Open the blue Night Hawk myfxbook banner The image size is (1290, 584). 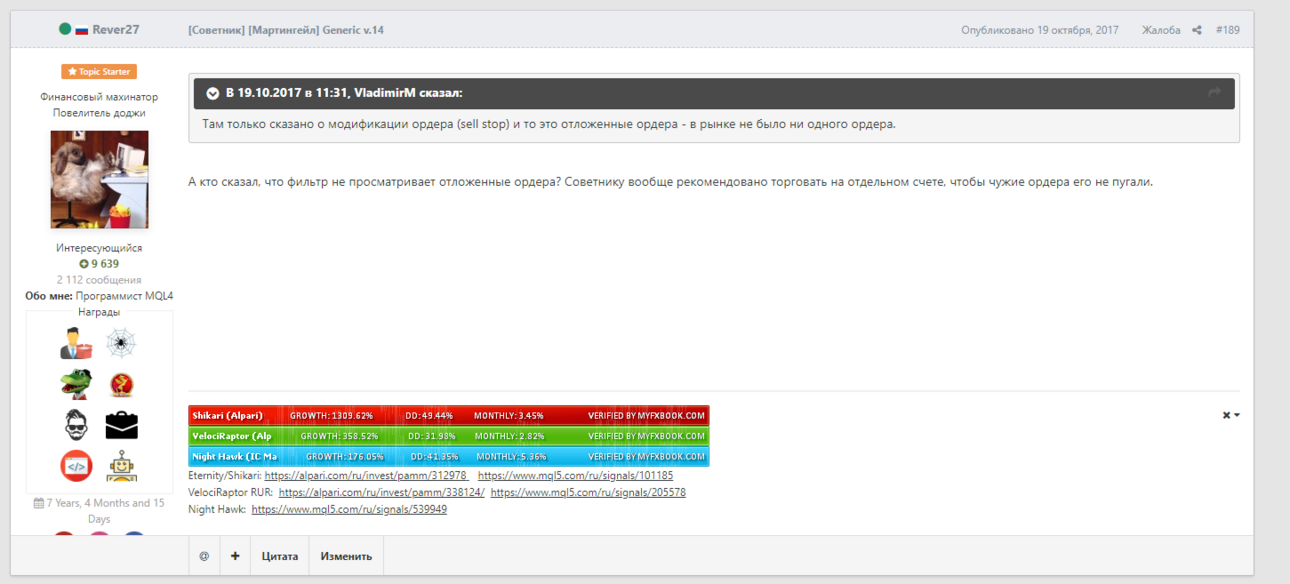coord(448,457)
